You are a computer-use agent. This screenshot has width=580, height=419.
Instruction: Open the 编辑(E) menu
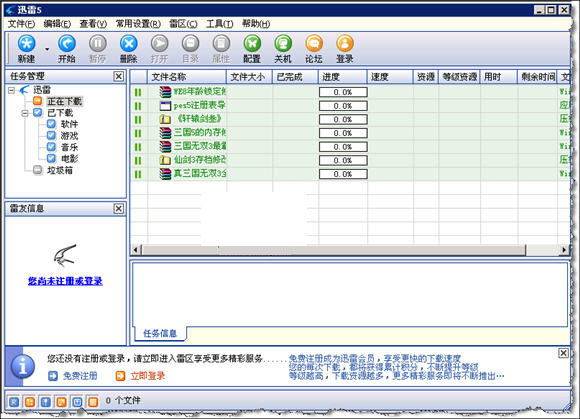[57, 24]
